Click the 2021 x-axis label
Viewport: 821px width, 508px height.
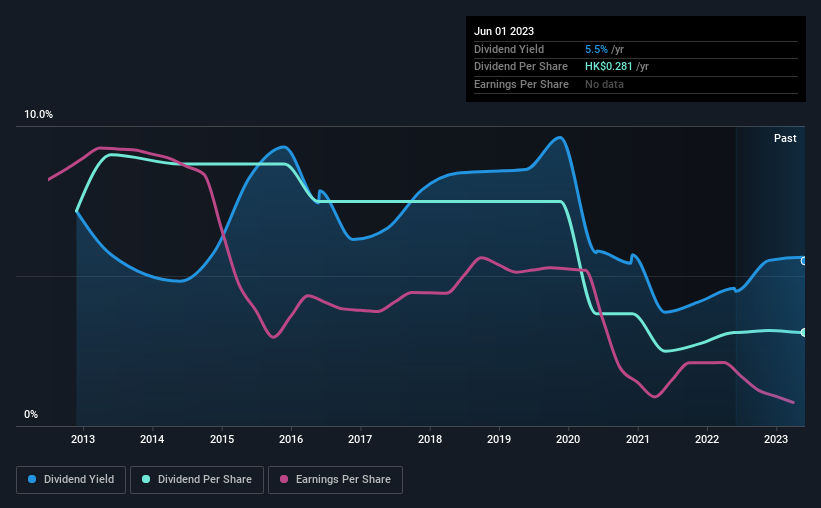[638, 439]
